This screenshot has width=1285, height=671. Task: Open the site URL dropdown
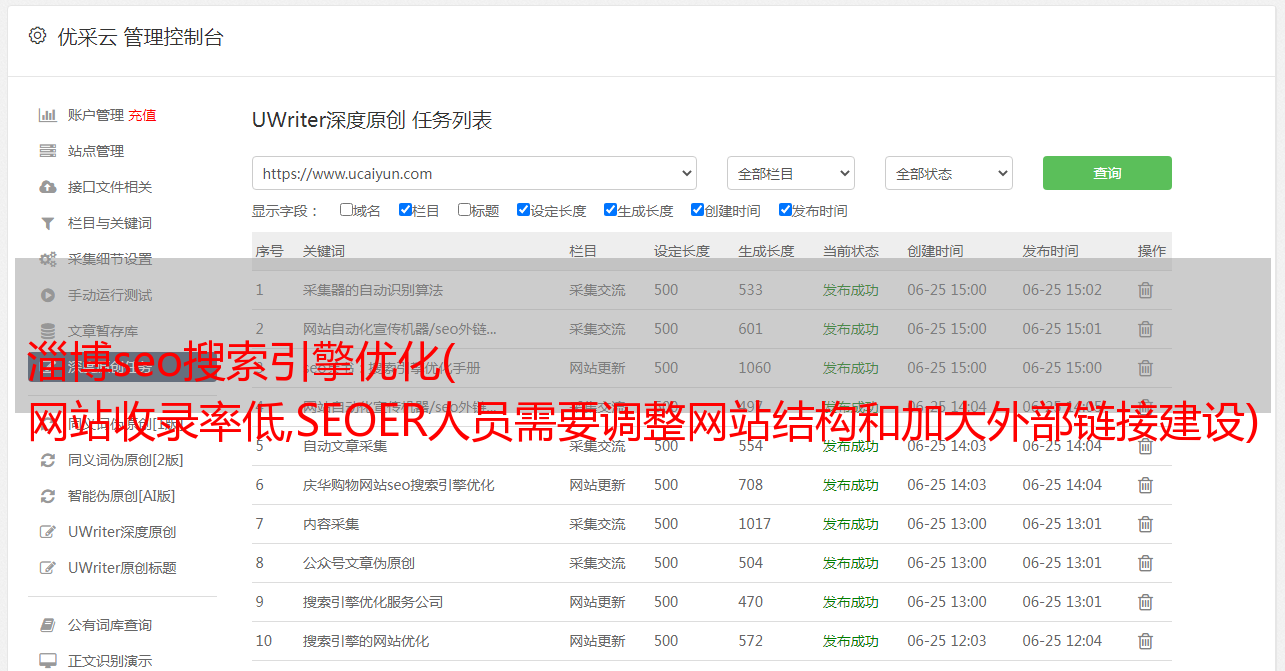point(474,173)
